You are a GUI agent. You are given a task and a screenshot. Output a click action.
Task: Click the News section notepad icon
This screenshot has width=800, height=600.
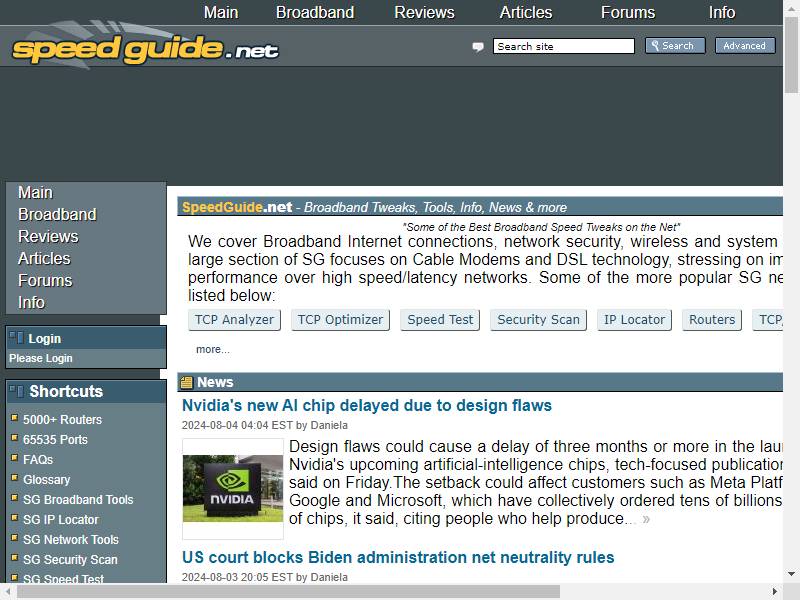click(187, 382)
